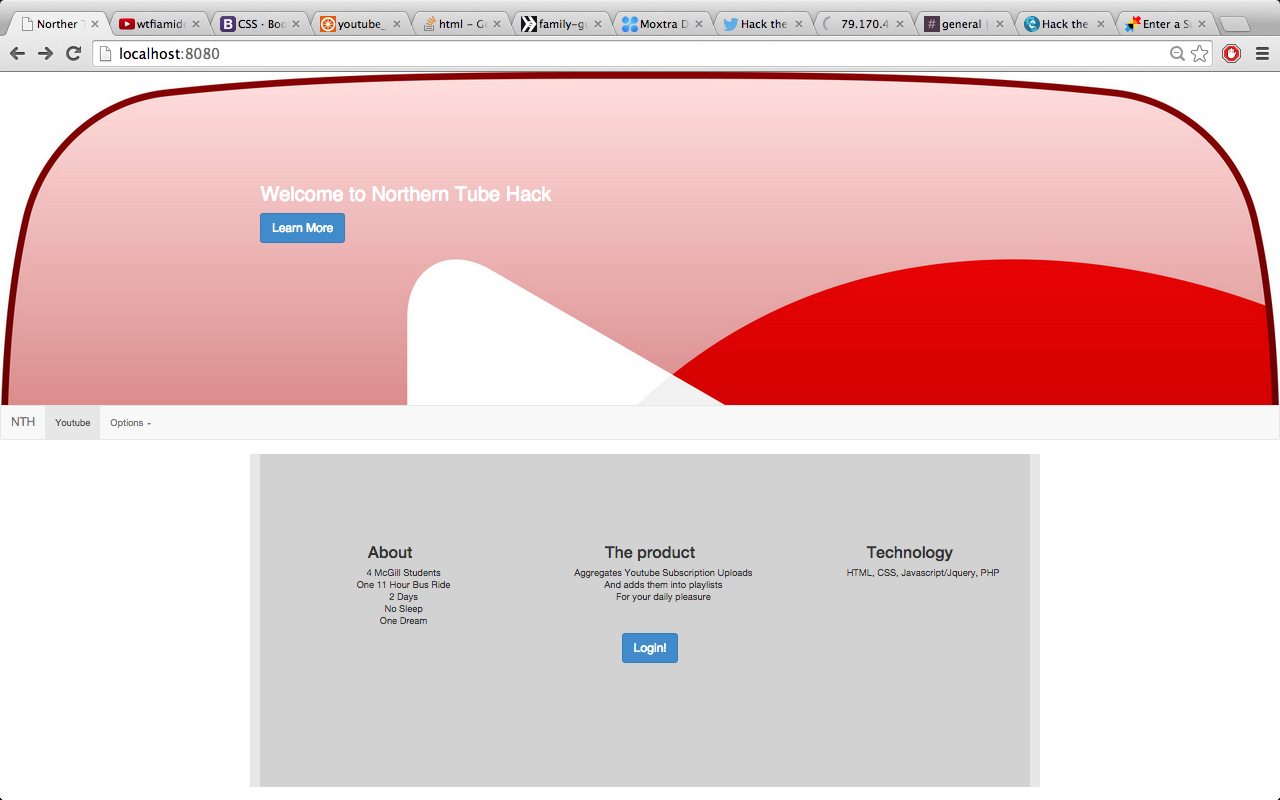Switch to the wtfiamid YouTube tab
This screenshot has width=1280, height=800.
(160, 24)
